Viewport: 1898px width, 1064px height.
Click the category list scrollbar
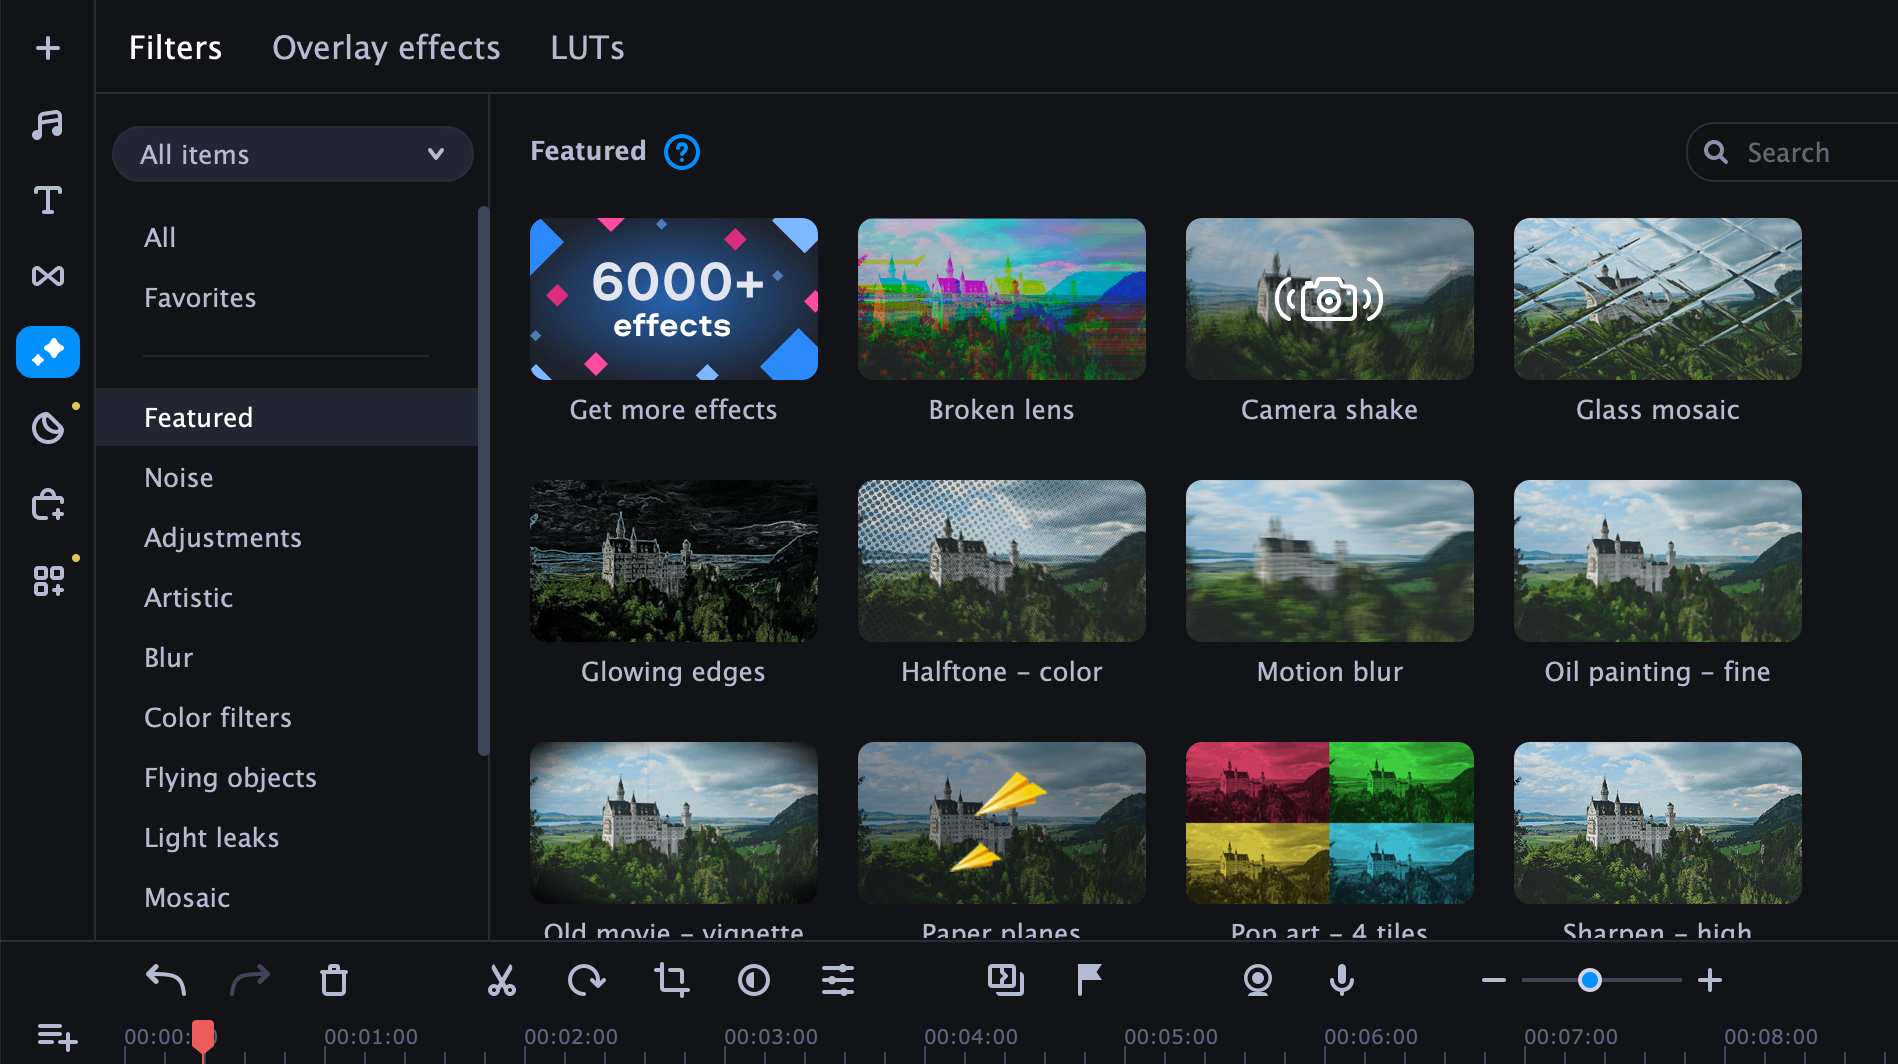coord(484,481)
